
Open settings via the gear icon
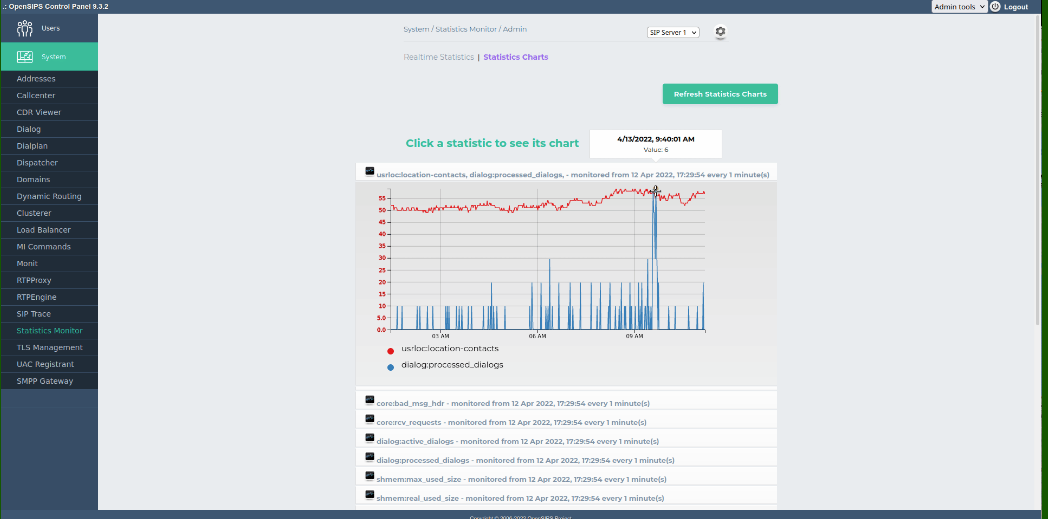720,32
